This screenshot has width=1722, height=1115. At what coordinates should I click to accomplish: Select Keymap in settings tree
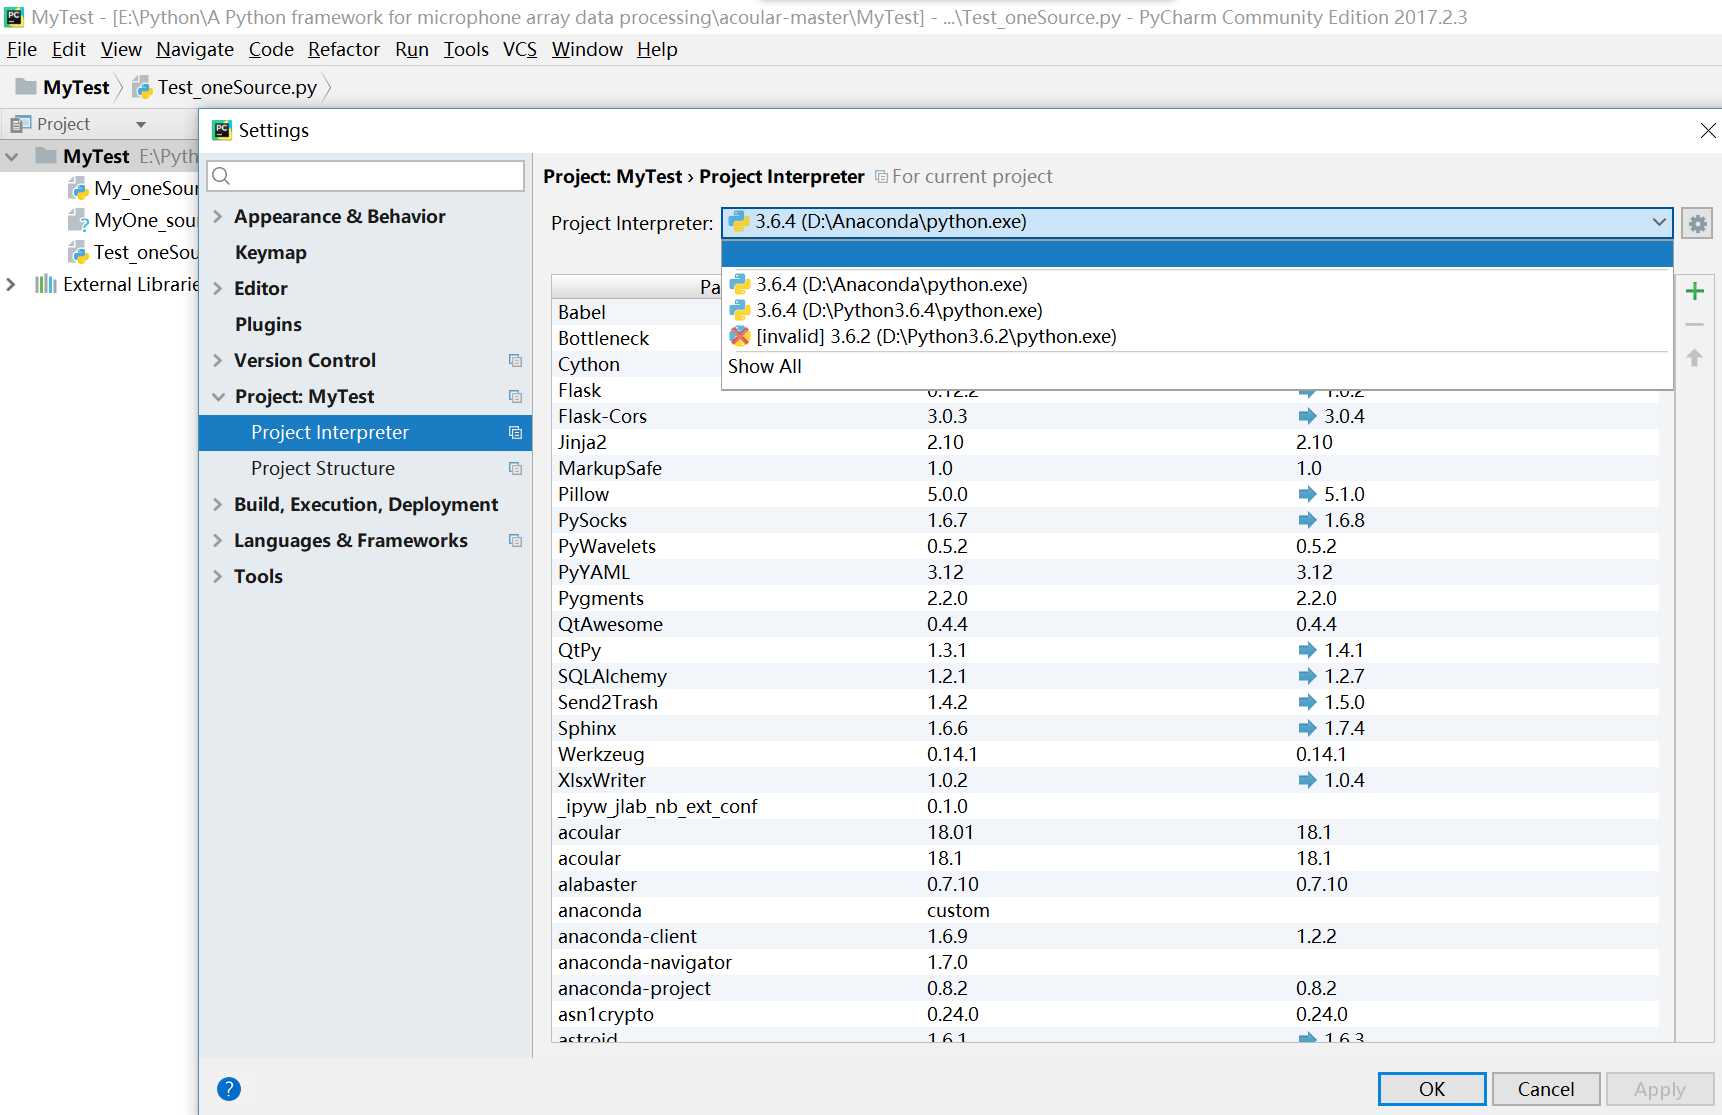(x=270, y=252)
